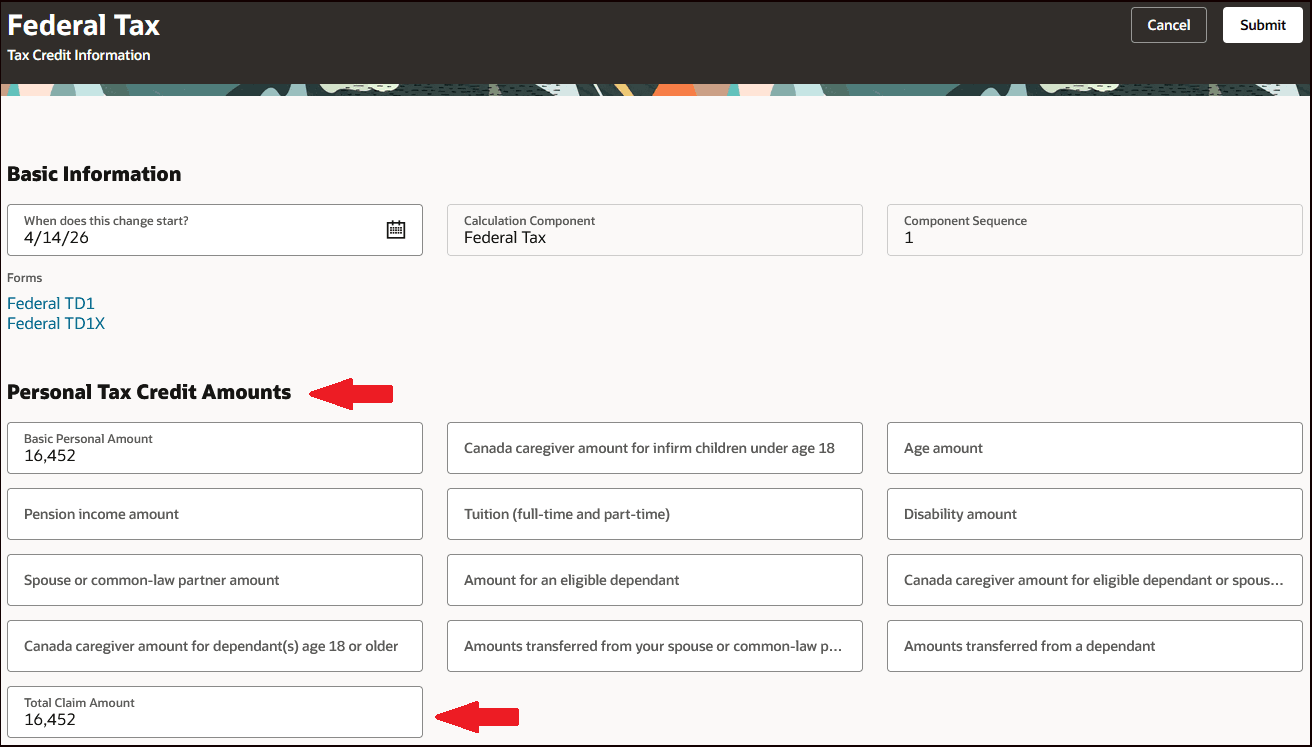Select Amount for an eligible dependant field
Image resolution: width=1312 pixels, height=747 pixels.
655,580
